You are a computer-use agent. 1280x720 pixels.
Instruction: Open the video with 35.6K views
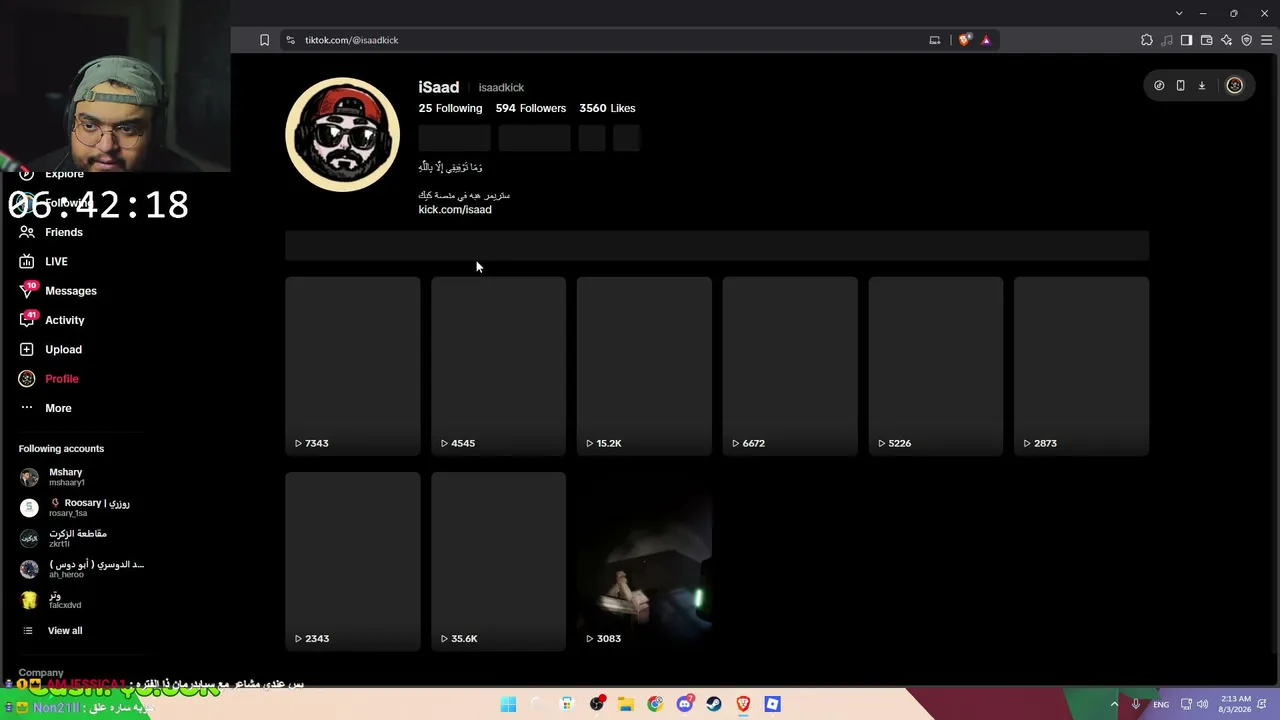point(498,562)
